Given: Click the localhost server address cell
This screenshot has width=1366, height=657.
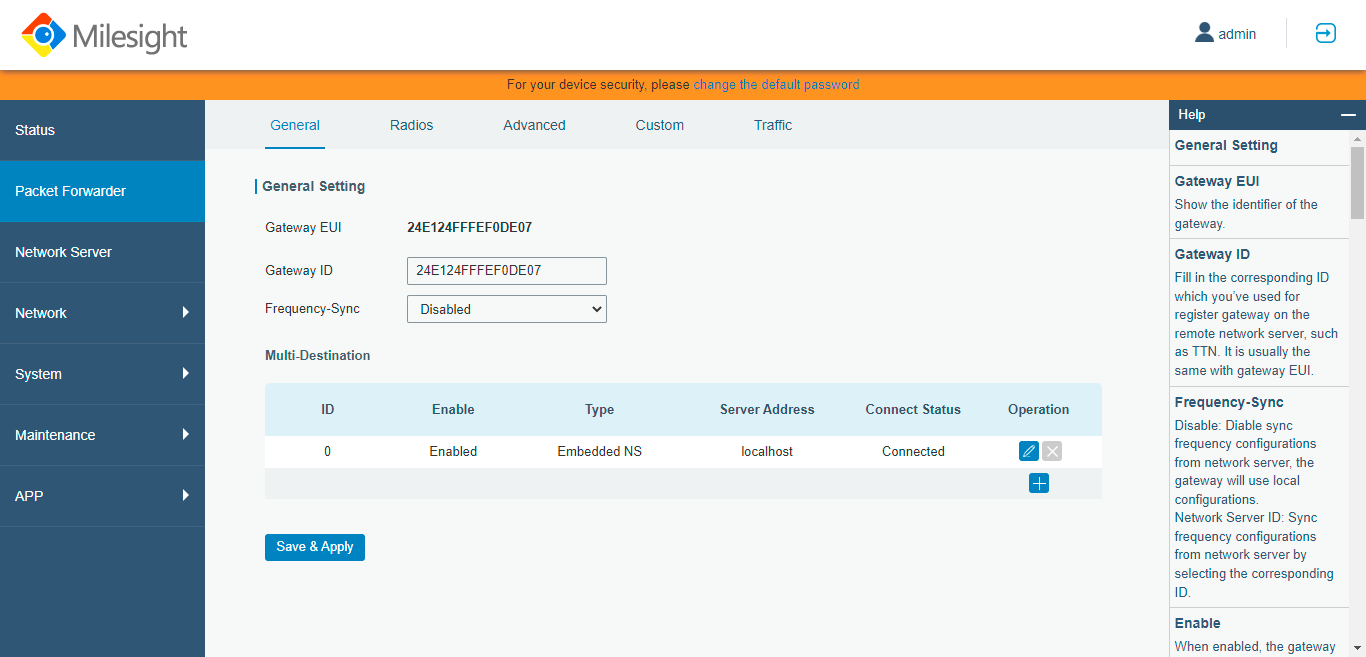Looking at the screenshot, I should 767,451.
